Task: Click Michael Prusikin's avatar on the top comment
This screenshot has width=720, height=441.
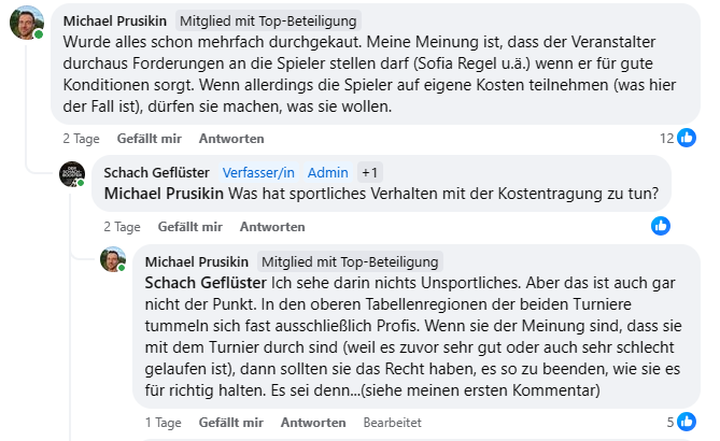Action: pos(27,22)
